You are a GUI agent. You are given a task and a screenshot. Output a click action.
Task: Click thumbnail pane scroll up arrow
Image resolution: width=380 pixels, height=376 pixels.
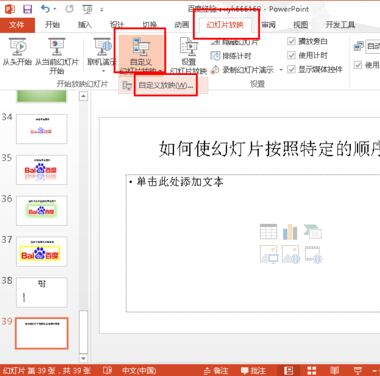83,97
